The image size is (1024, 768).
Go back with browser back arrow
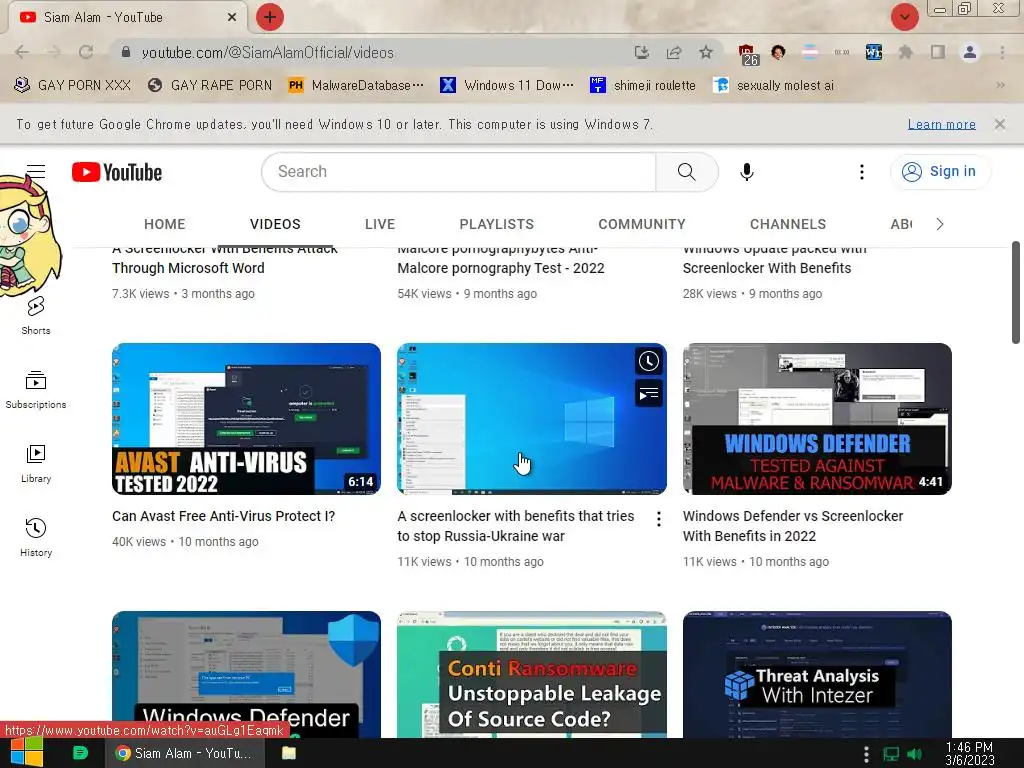click(22, 52)
